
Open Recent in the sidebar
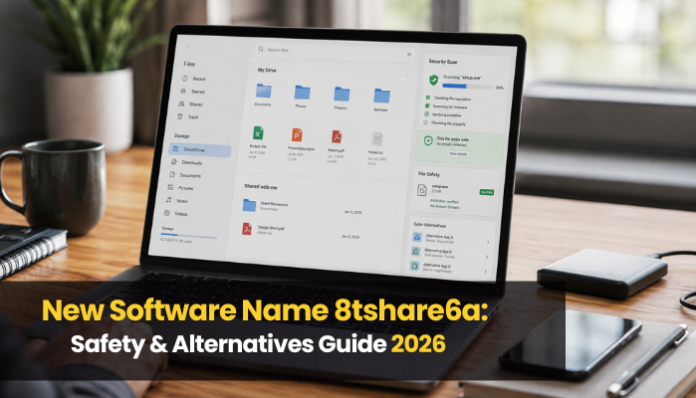click(x=194, y=79)
